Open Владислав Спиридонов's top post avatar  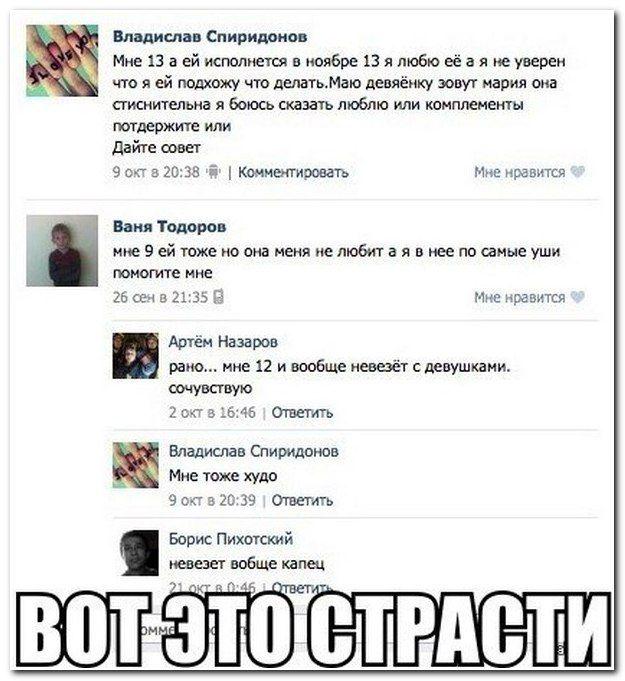pos(62,60)
